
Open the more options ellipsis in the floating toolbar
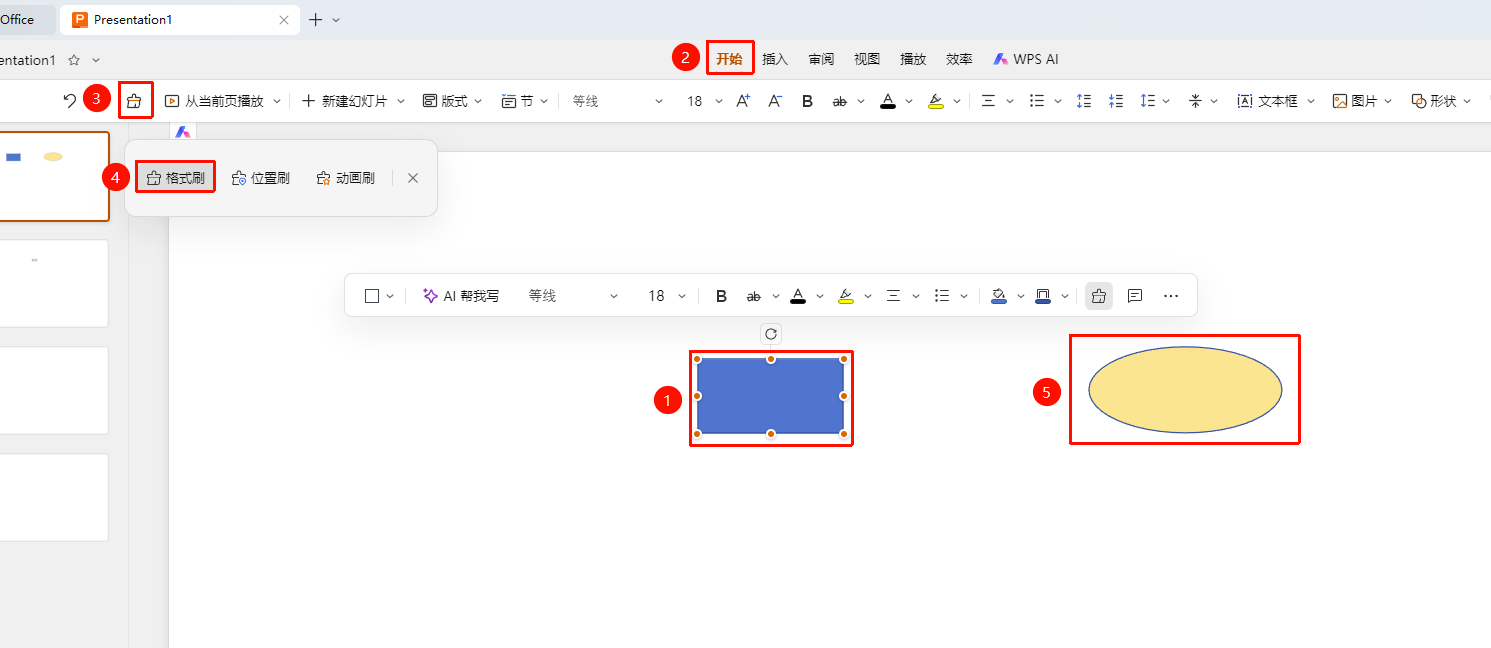(1172, 296)
